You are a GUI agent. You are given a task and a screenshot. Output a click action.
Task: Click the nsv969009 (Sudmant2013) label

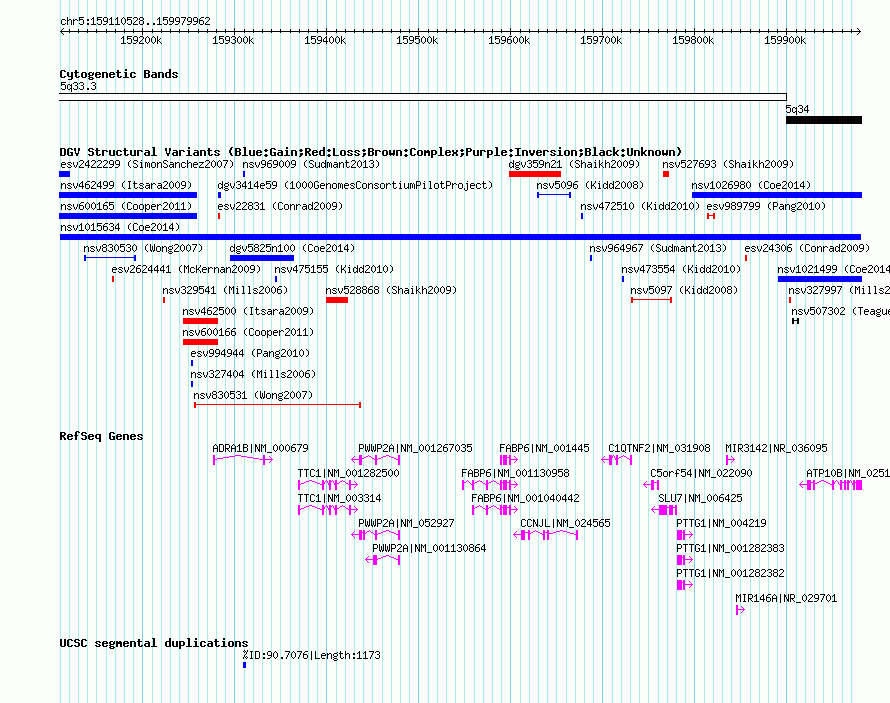pyautogui.click(x=311, y=164)
